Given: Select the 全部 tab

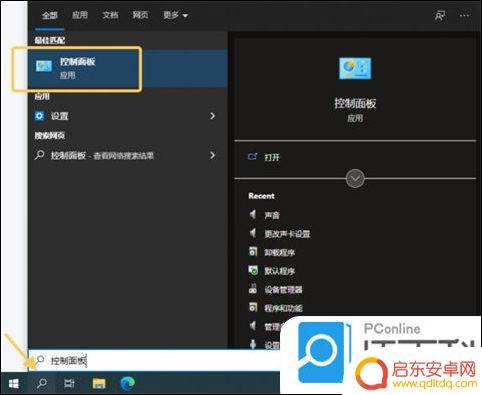Looking at the screenshot, I should tap(50, 15).
